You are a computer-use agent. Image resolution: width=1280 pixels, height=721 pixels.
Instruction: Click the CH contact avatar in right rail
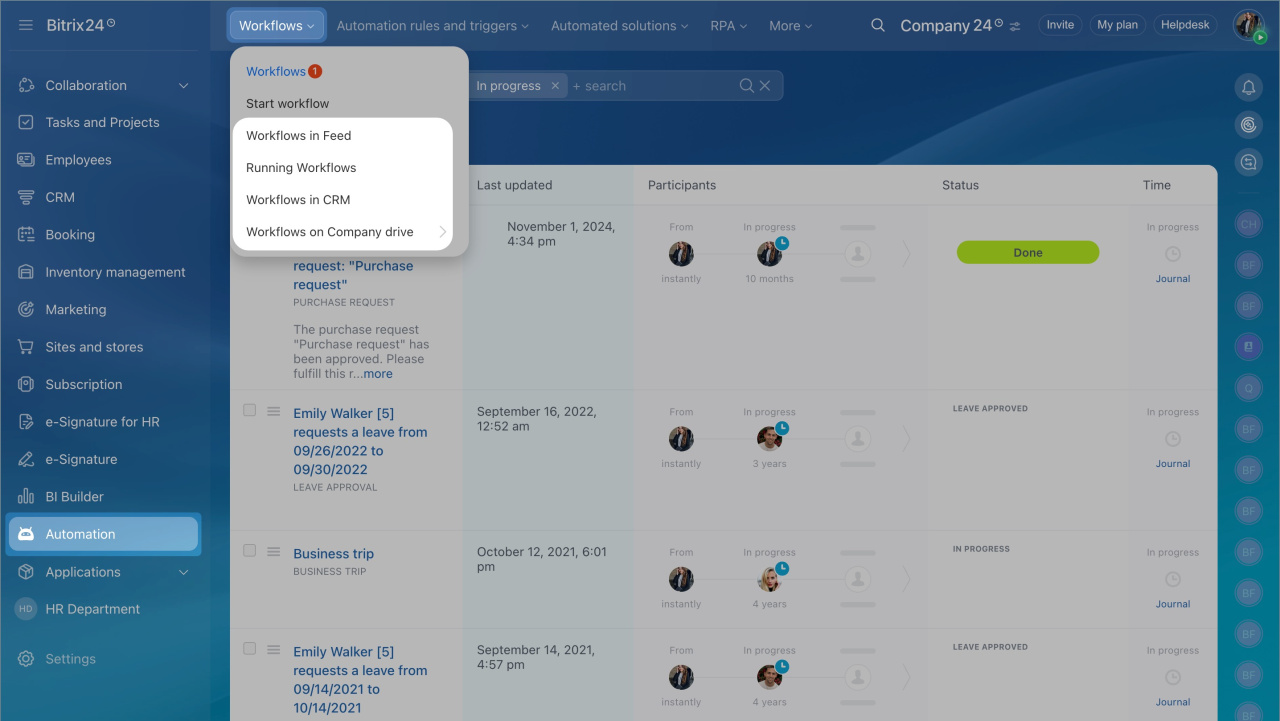[1248, 224]
